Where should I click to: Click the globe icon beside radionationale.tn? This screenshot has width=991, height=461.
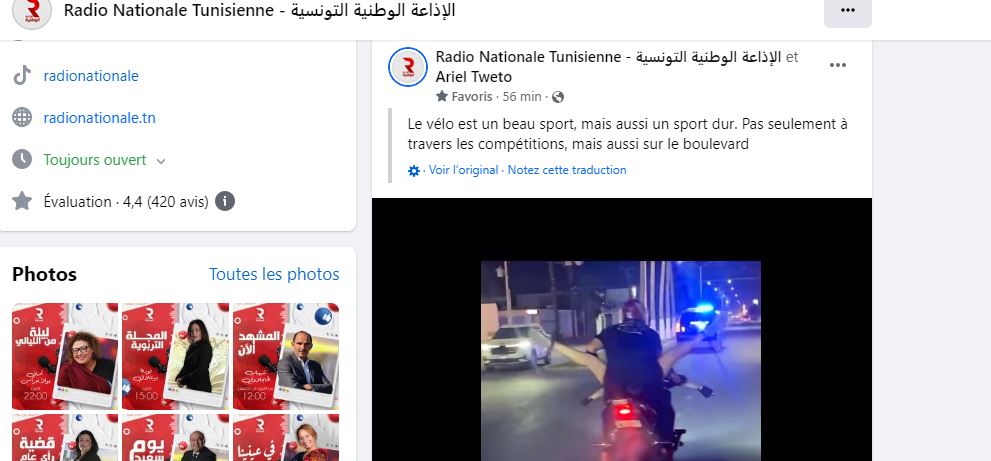tap(22, 118)
